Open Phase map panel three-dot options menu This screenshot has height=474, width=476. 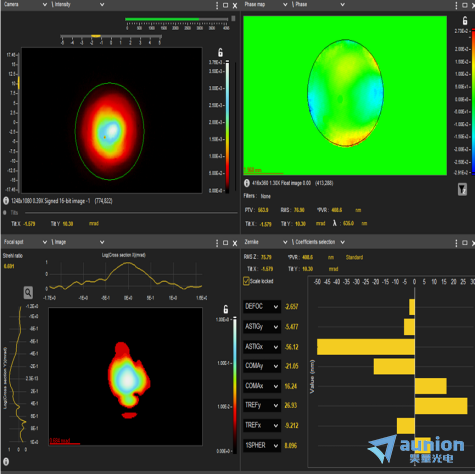(x=456, y=5)
